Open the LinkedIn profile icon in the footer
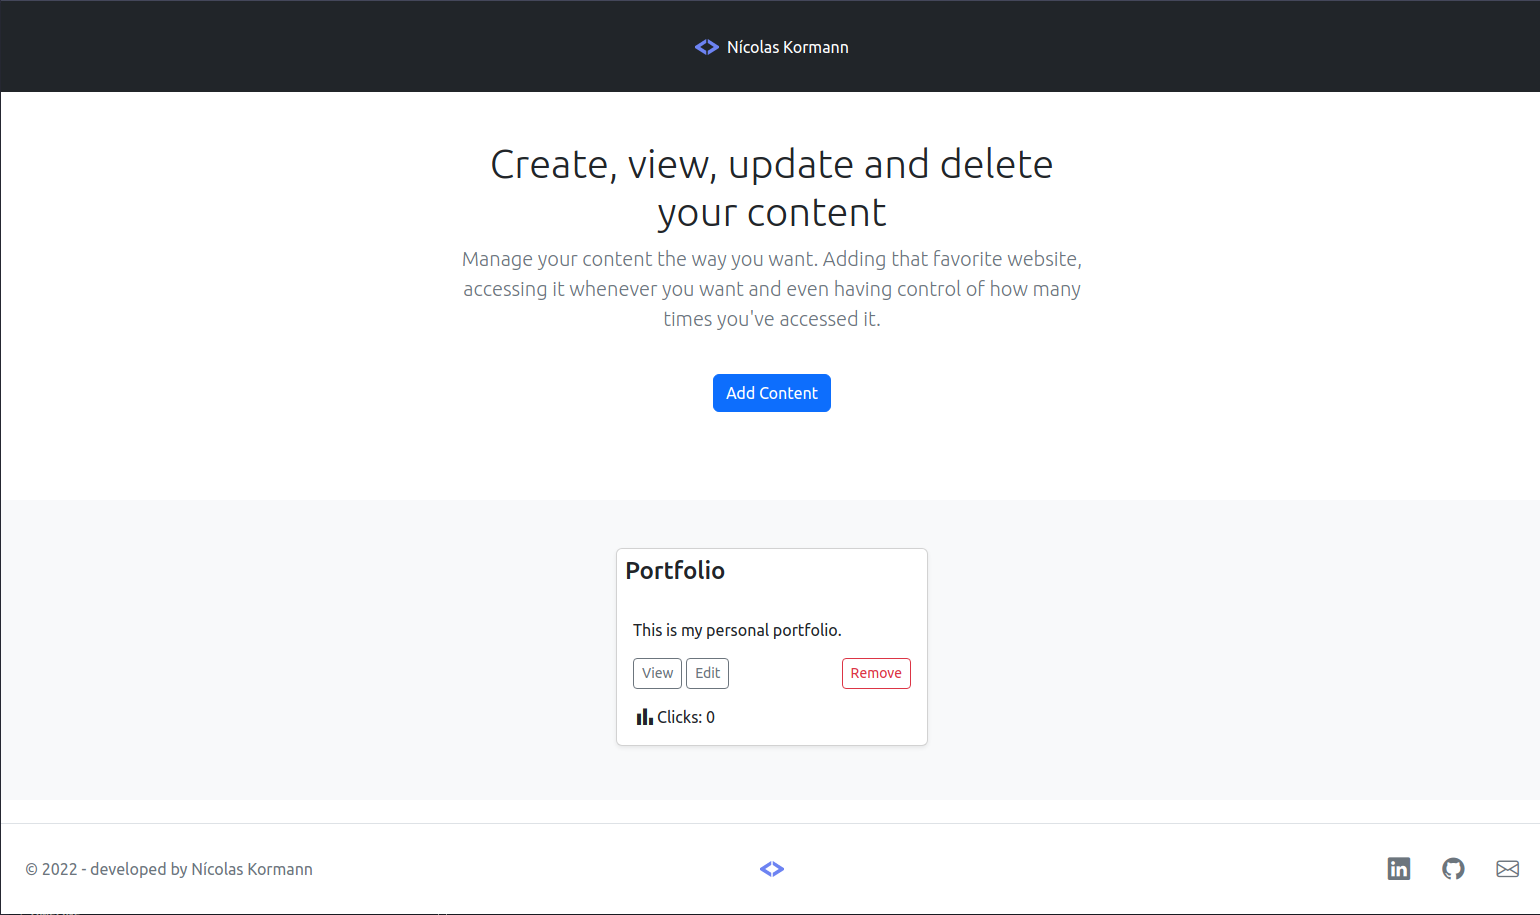The height and width of the screenshot is (915, 1540). tap(1399, 869)
